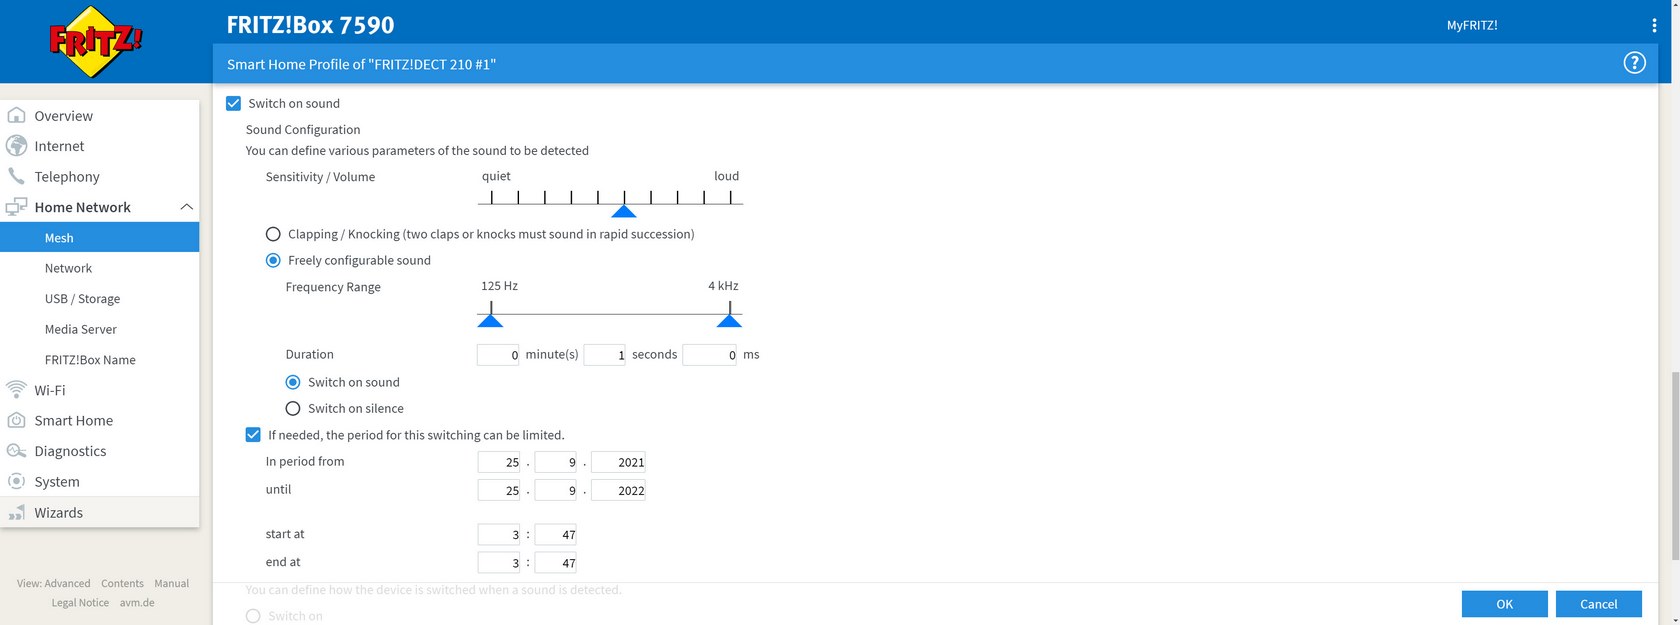Click the until month field

556,490
